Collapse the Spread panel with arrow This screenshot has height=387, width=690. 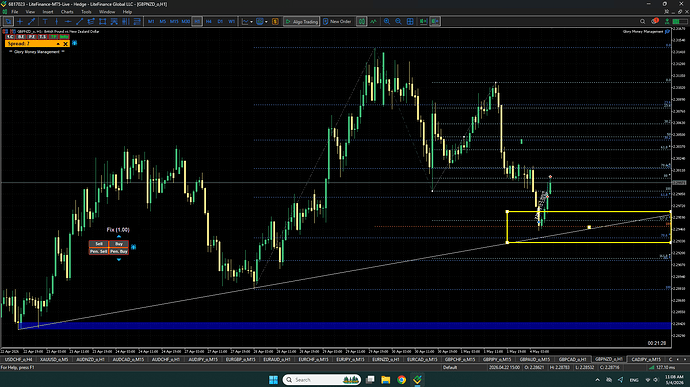click(58, 44)
